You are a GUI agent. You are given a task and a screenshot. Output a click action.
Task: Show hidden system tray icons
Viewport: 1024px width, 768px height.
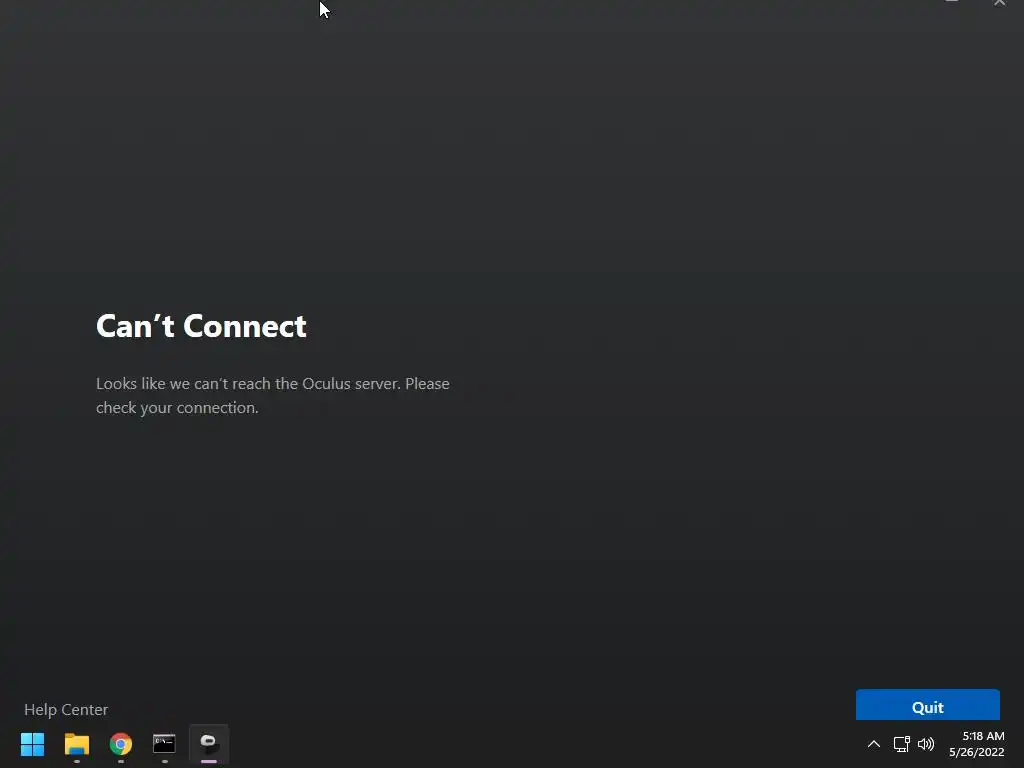(x=874, y=744)
